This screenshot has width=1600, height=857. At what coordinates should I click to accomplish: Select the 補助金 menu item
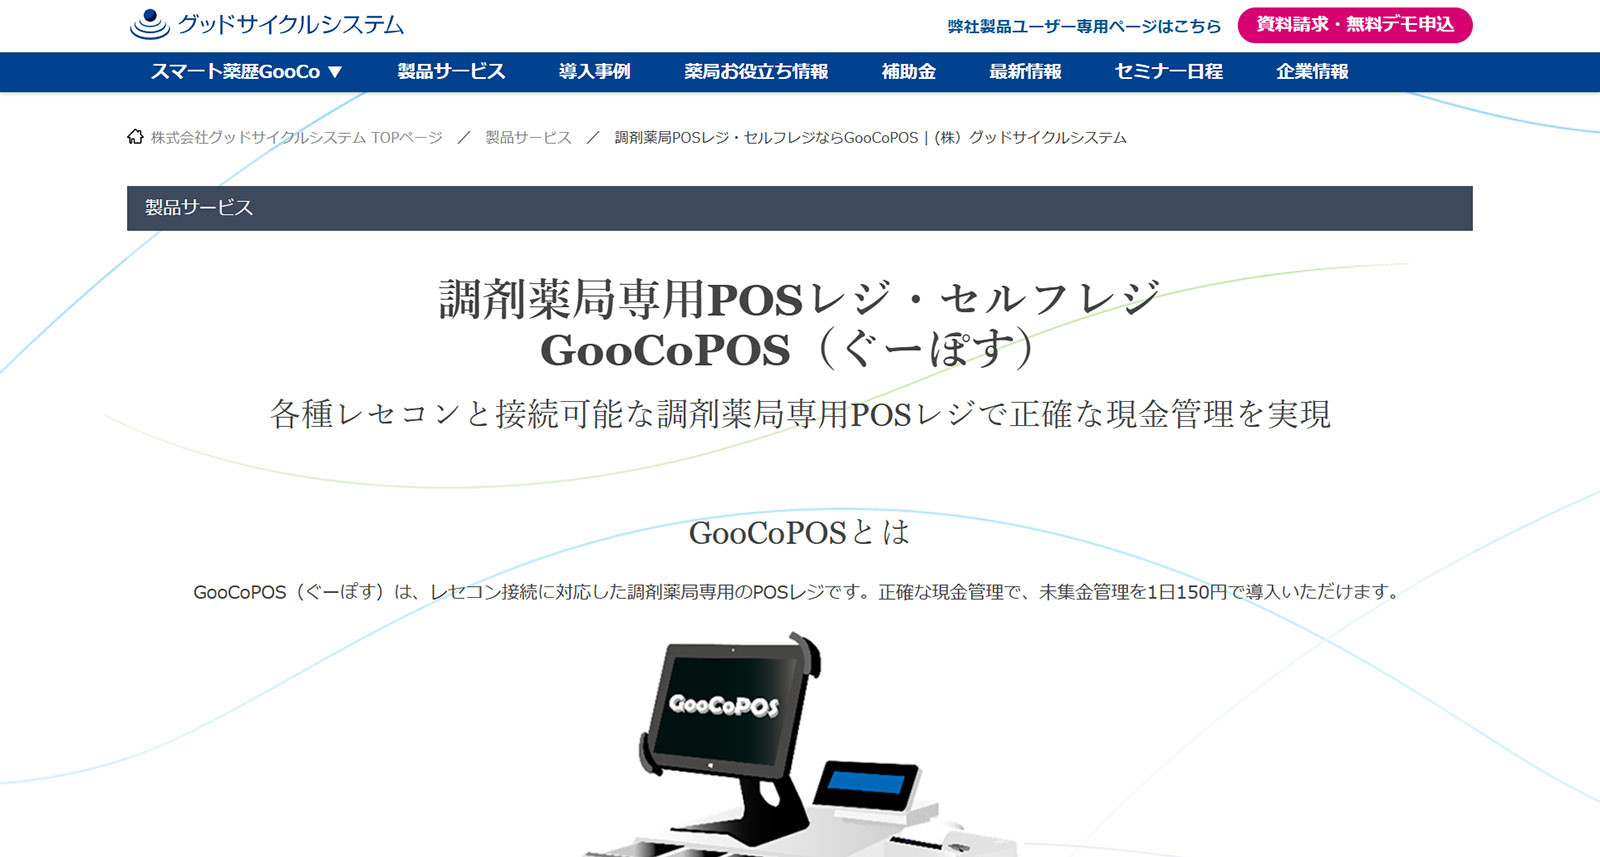click(908, 72)
